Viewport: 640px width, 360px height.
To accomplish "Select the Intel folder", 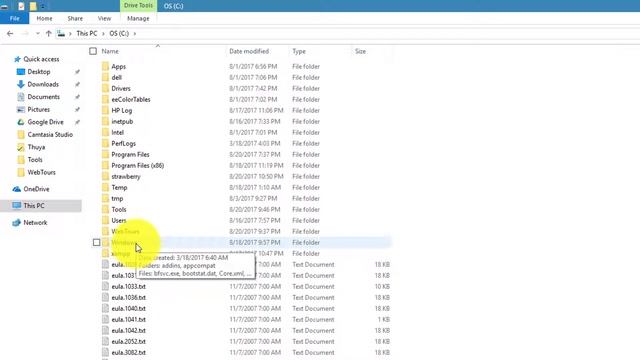I will 118,133.
